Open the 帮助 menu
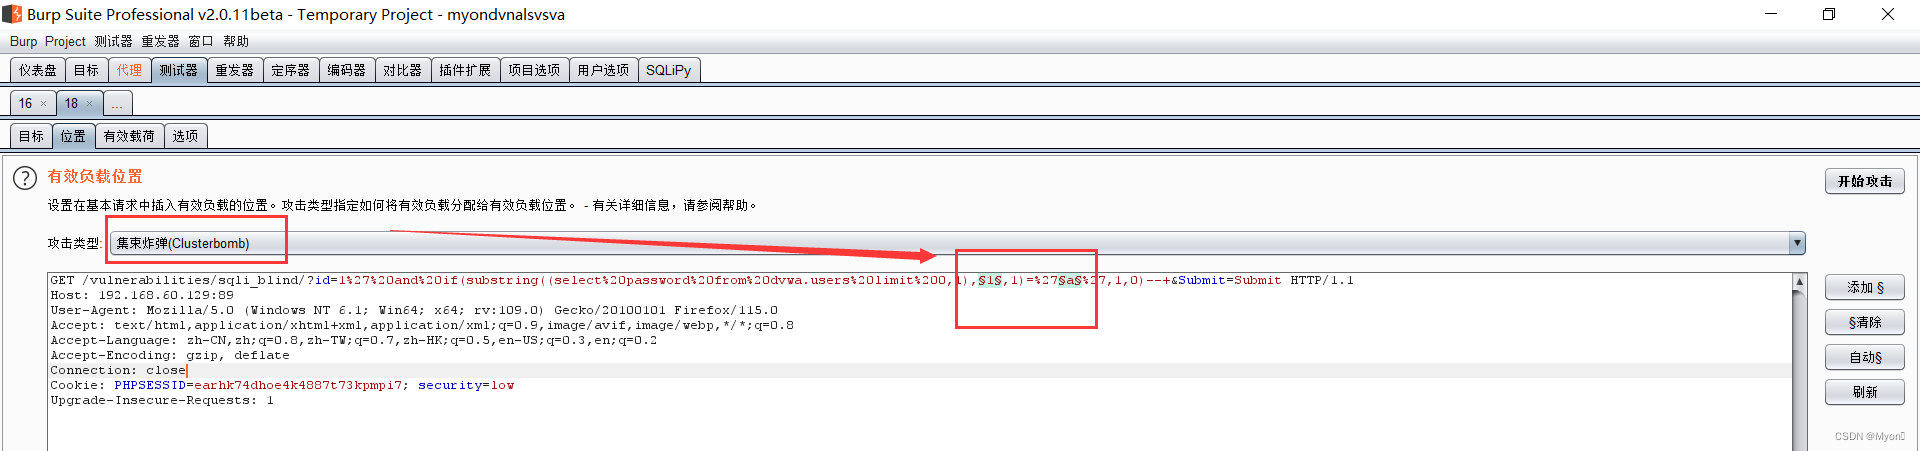 pyautogui.click(x=236, y=41)
